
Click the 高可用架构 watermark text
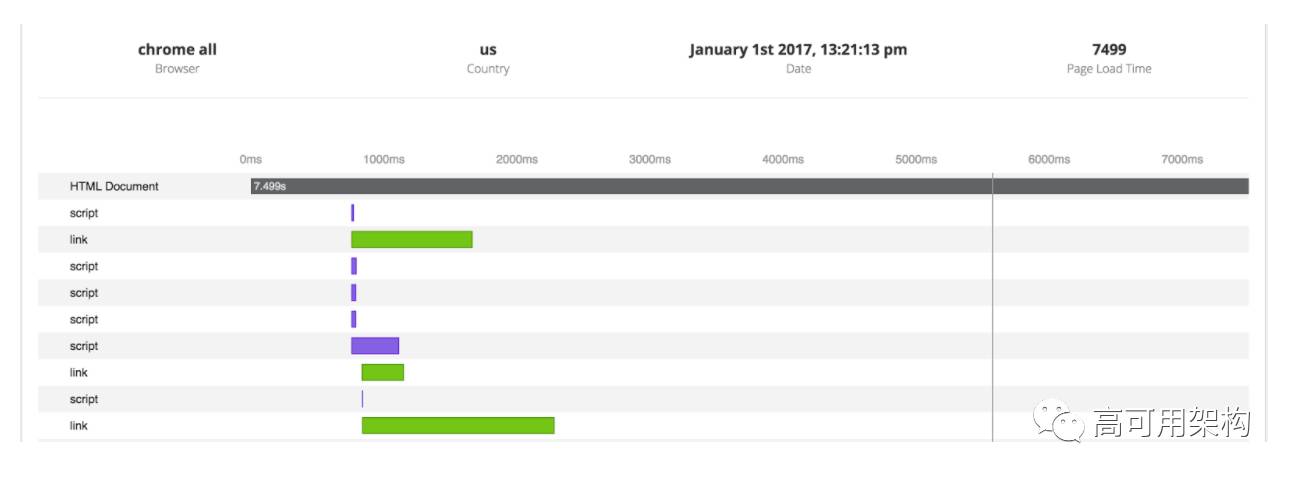click(1171, 423)
